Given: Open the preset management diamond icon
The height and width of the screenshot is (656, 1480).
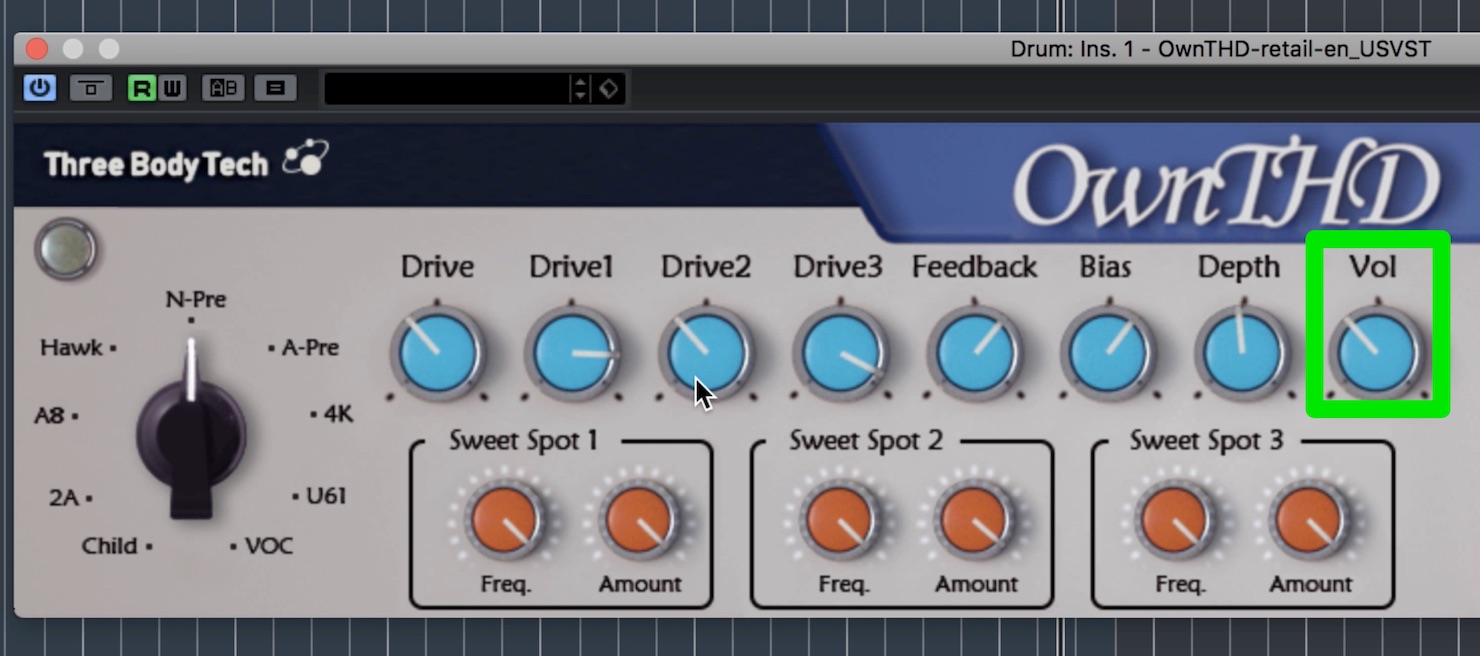Looking at the screenshot, I should [608, 88].
